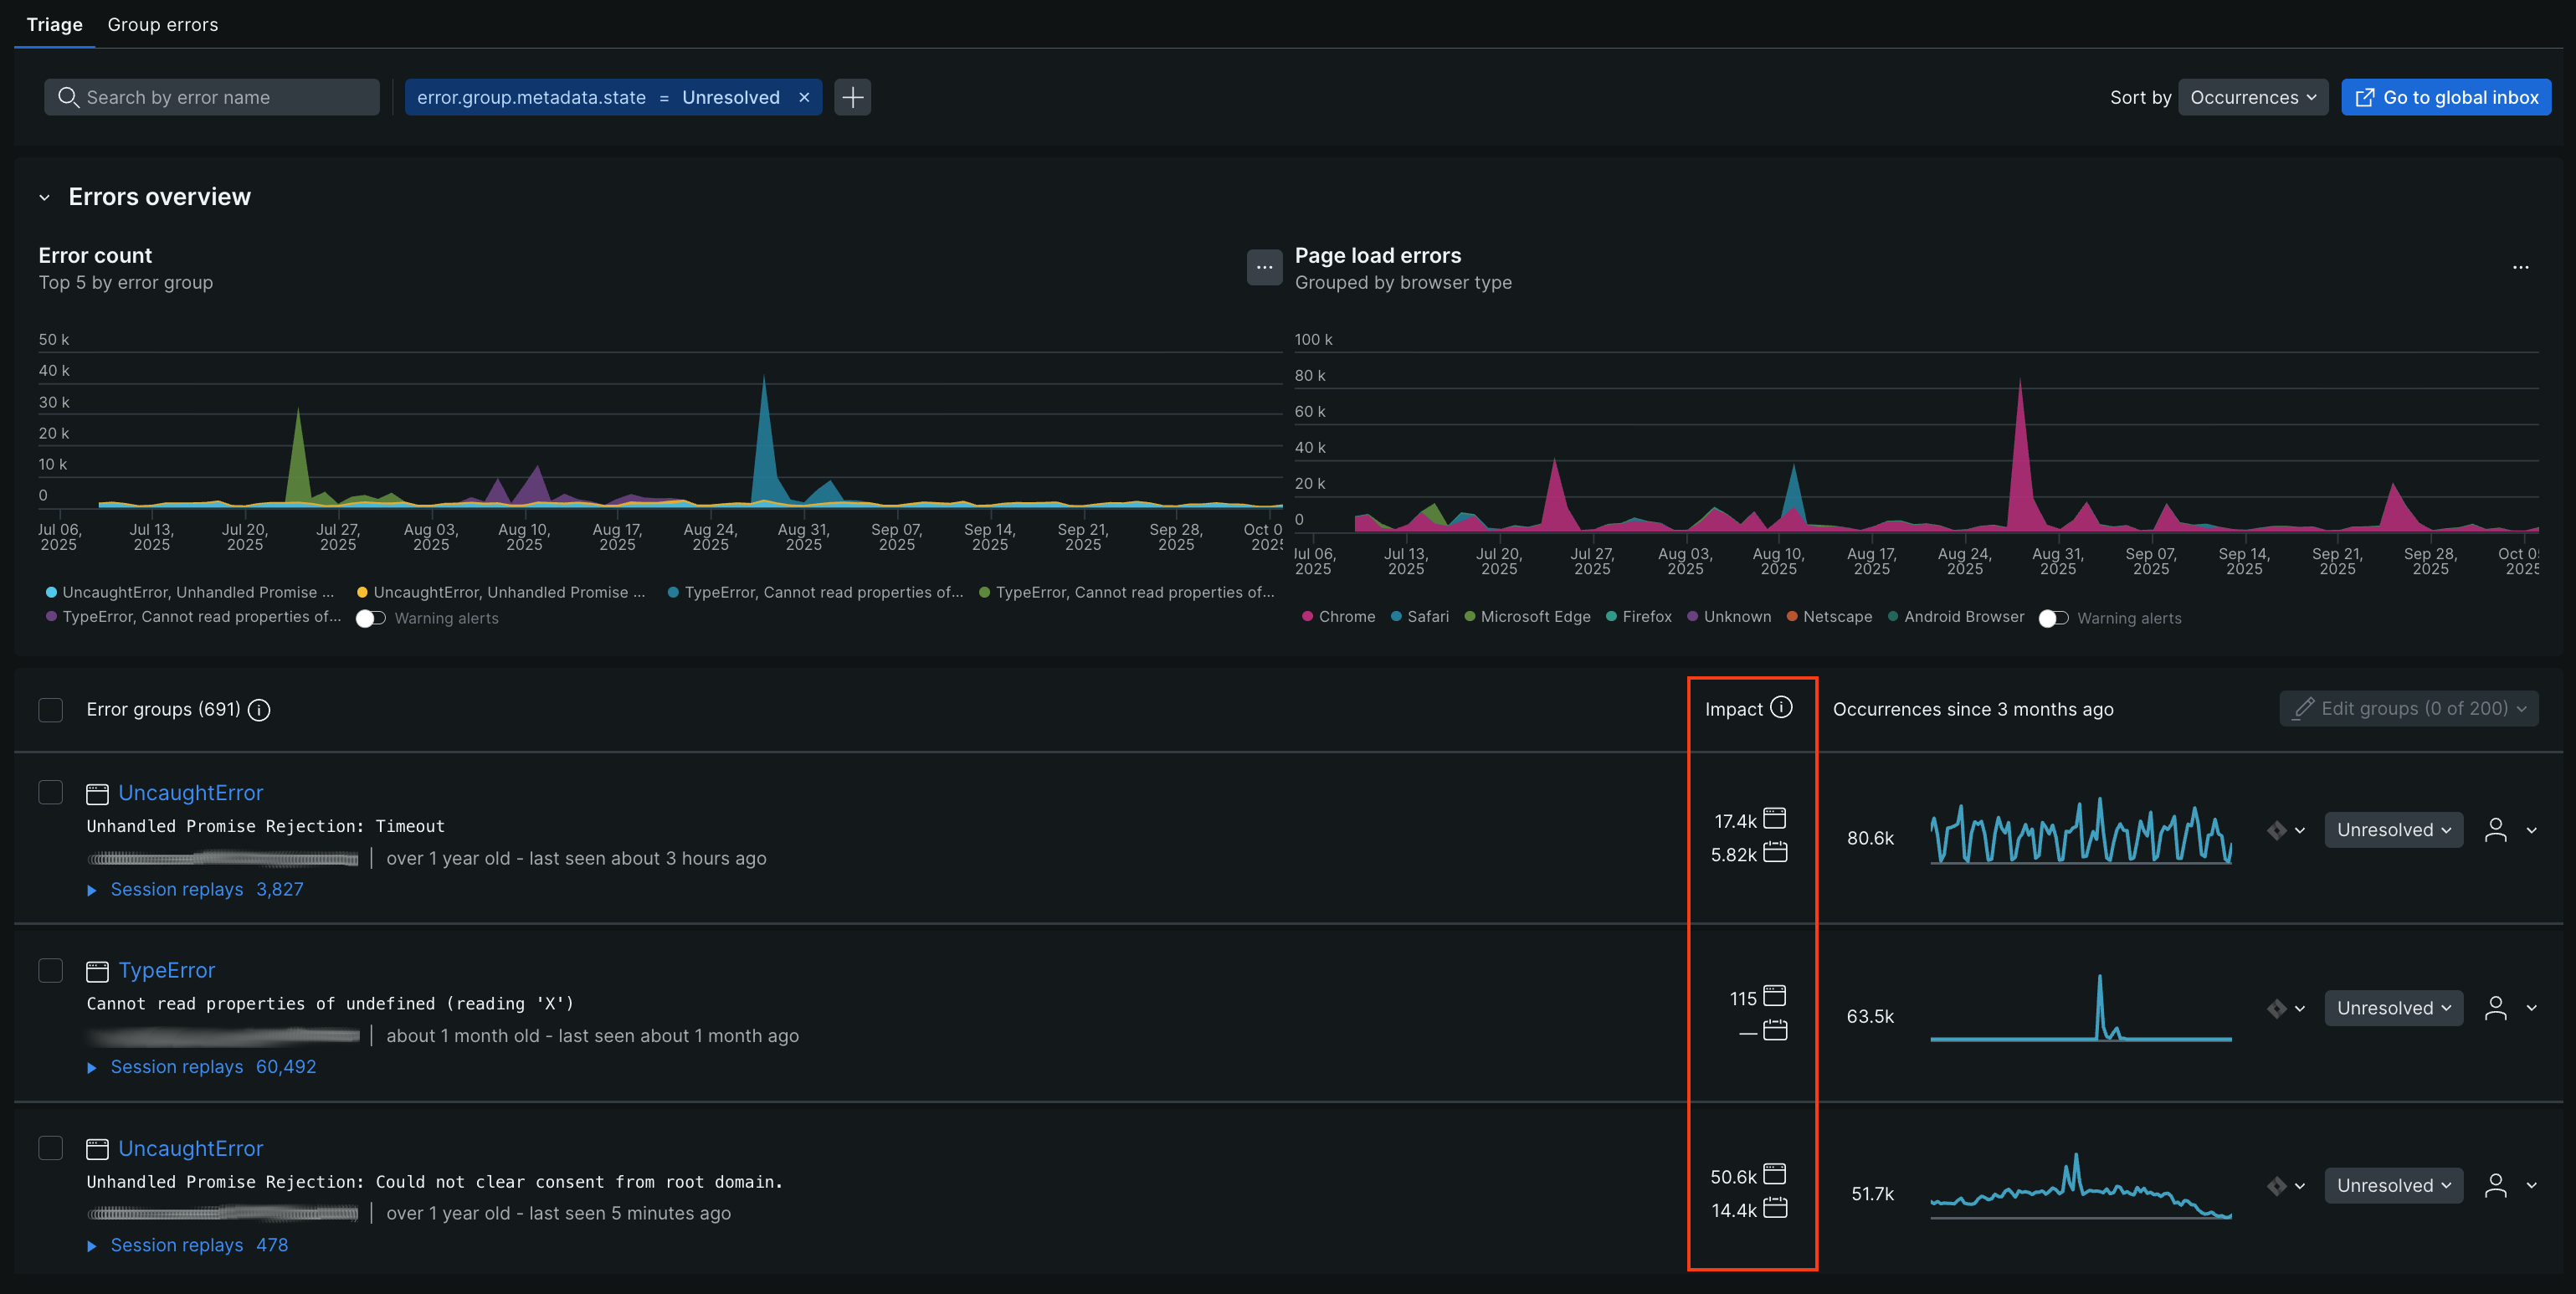Image resolution: width=2576 pixels, height=1294 pixels.
Task: Open Error count chart options menu
Action: click(x=1264, y=267)
